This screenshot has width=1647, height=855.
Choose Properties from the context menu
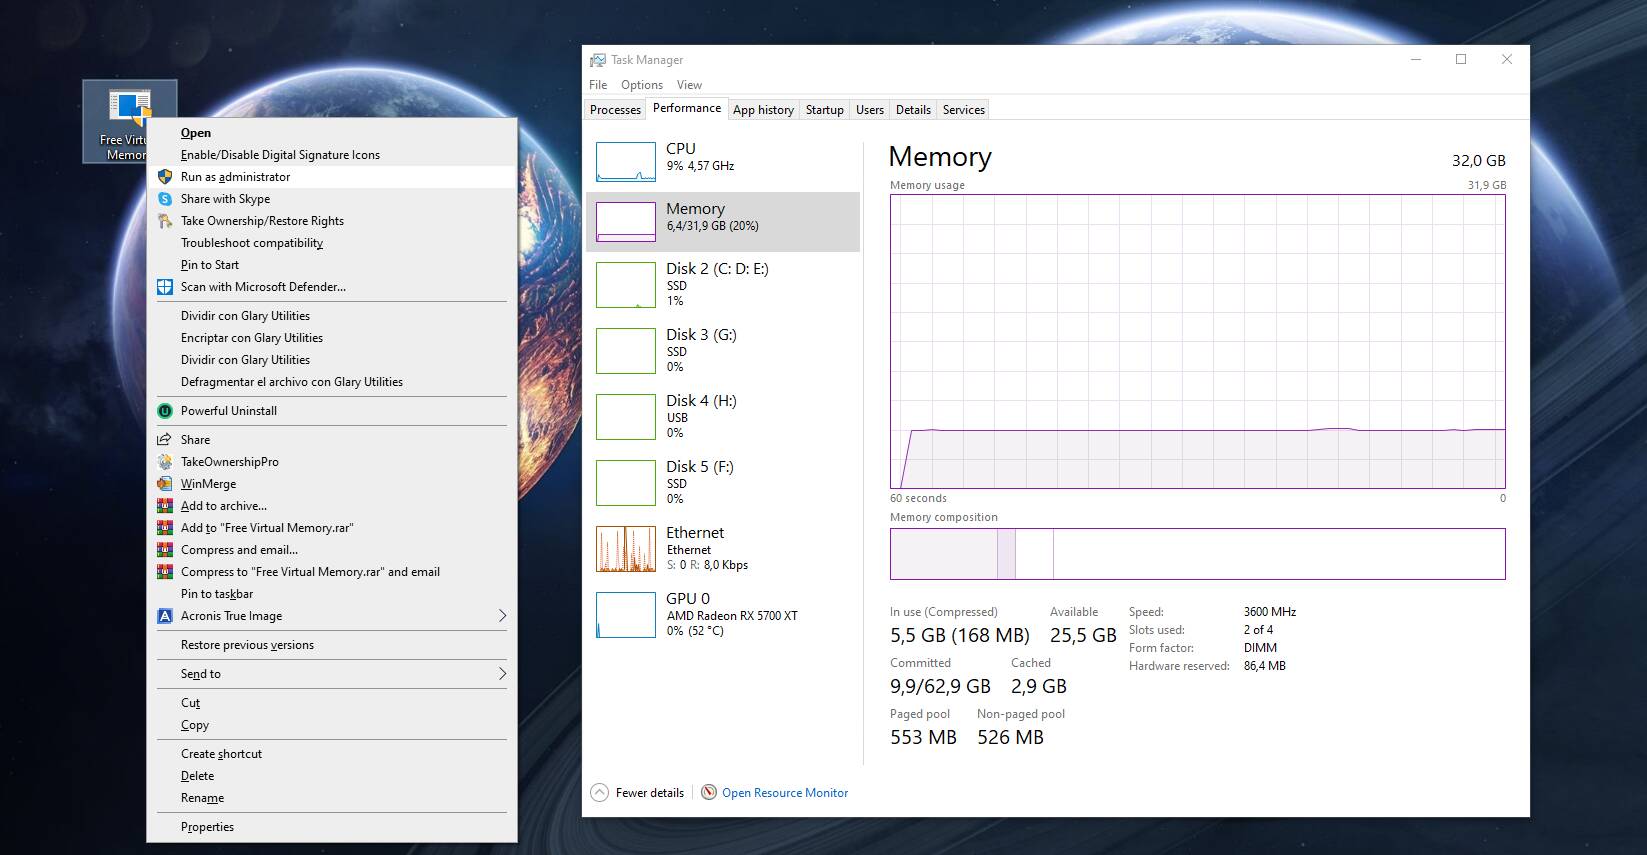tap(207, 827)
